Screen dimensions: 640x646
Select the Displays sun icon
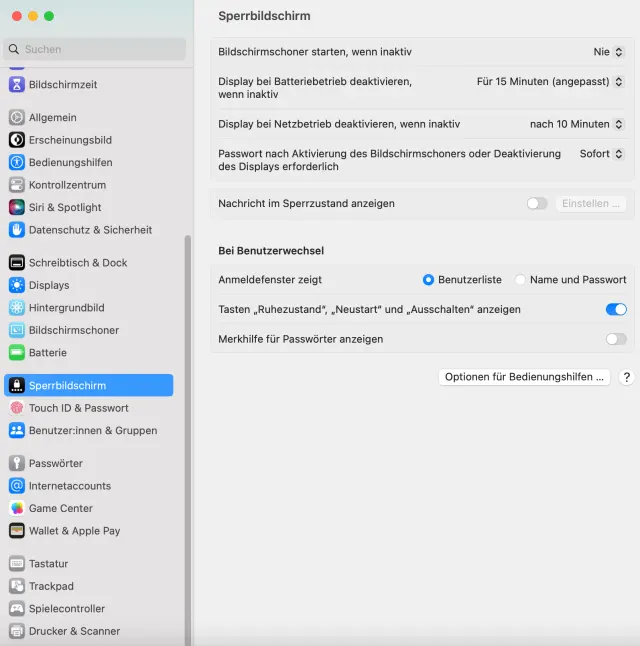(x=17, y=285)
